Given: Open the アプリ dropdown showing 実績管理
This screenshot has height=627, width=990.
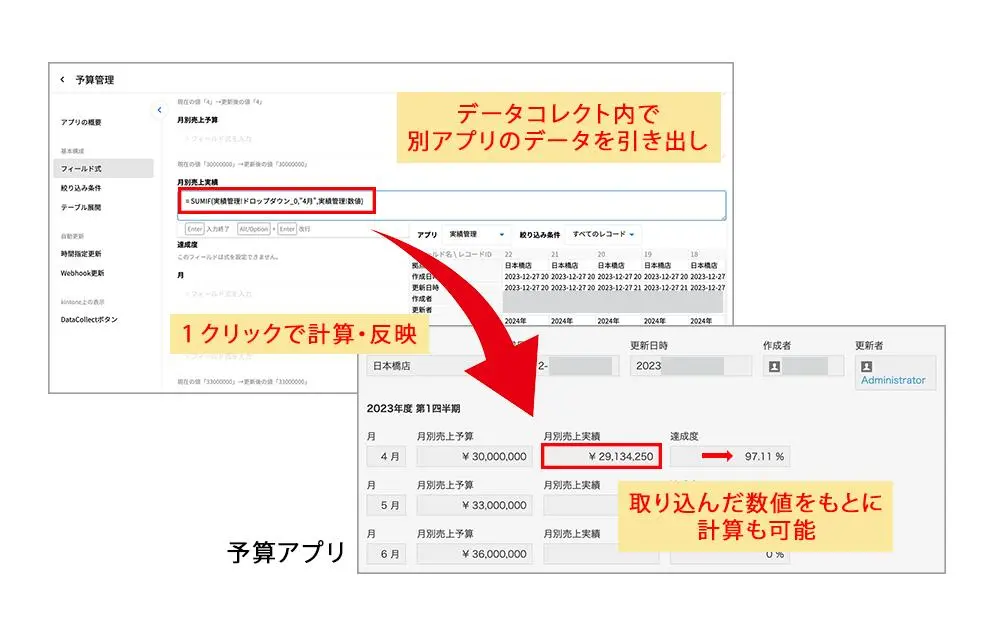Looking at the screenshot, I should [478, 233].
